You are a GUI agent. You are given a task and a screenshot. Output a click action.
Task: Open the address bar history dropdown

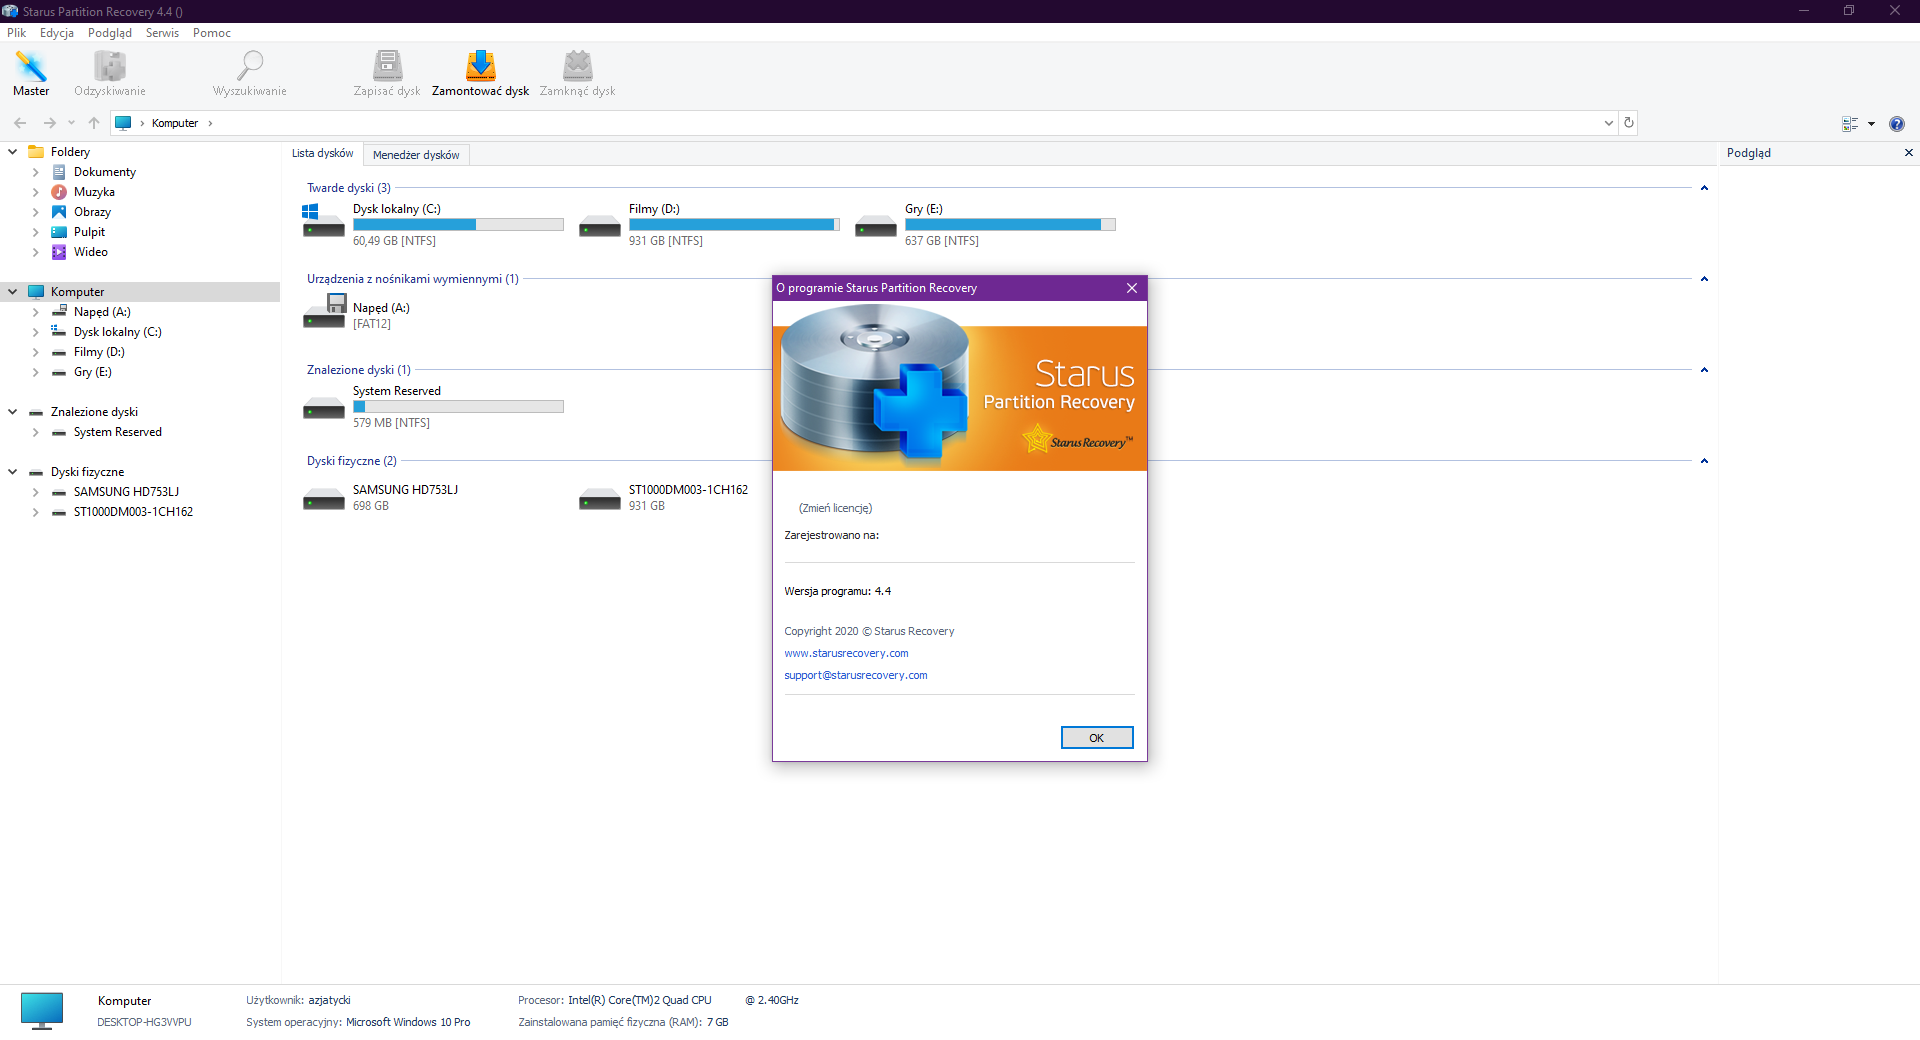click(x=1609, y=123)
